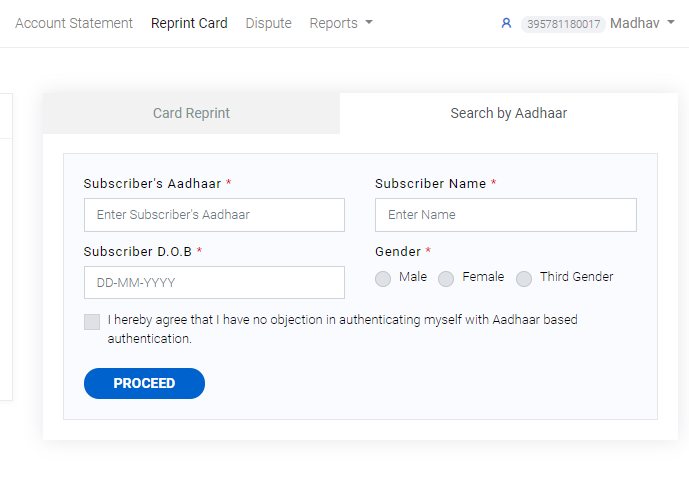Click the Madhav username label
Viewport: 689px width, 481px height.
(x=635, y=23)
